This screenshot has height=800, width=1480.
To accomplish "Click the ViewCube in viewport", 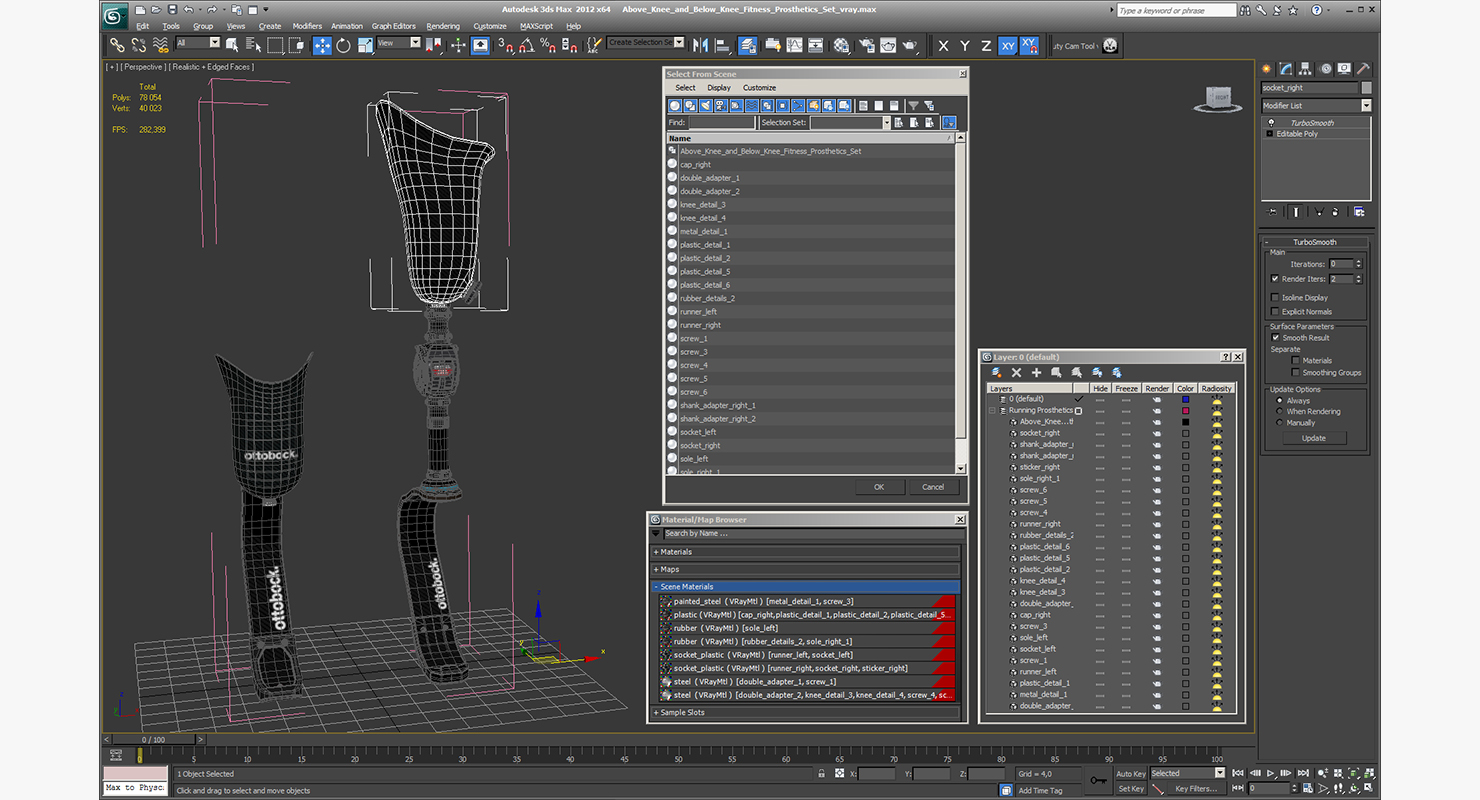I will click(1219, 98).
